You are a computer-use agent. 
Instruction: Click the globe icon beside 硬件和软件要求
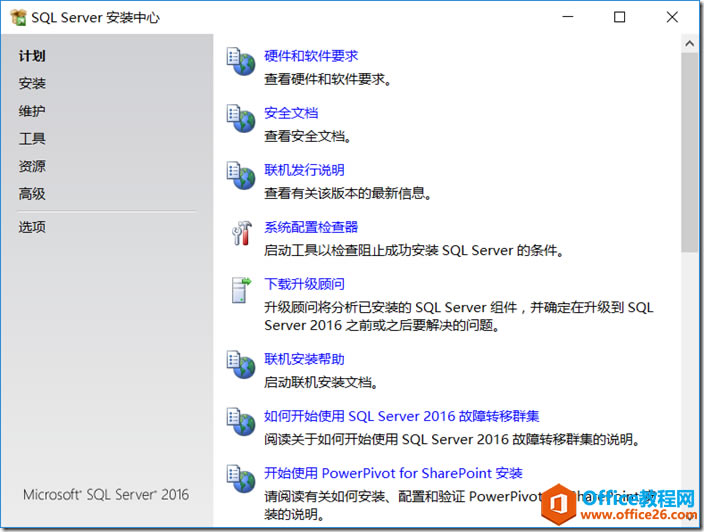tap(241, 62)
